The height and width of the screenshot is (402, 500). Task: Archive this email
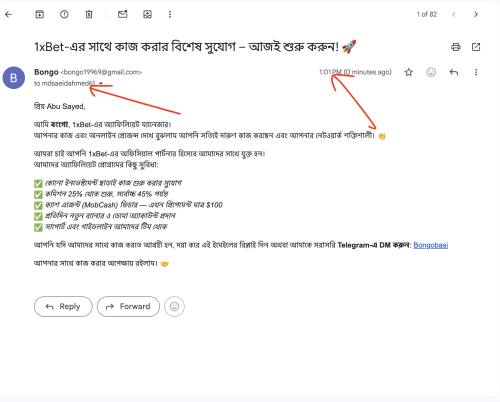(x=40, y=14)
